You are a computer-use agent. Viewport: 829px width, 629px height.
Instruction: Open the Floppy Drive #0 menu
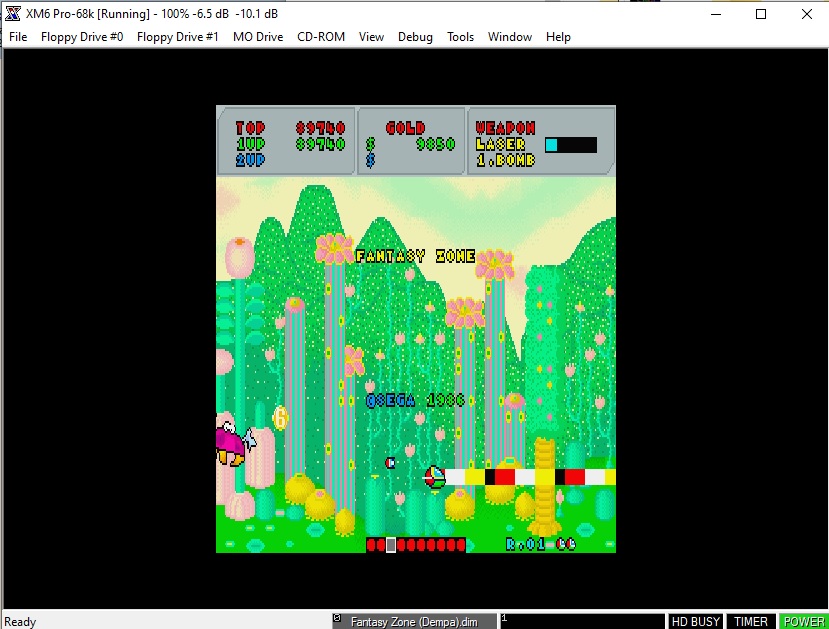click(x=82, y=37)
